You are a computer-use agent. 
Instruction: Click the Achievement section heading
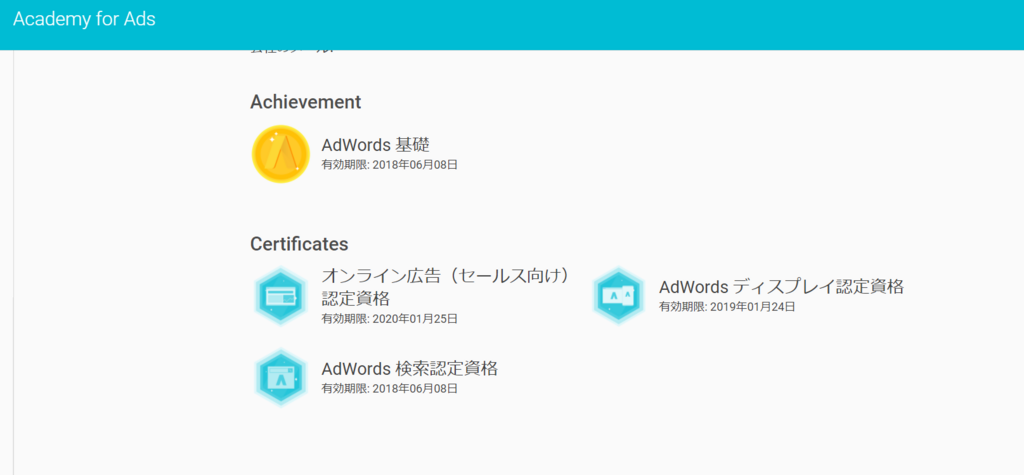tap(306, 102)
